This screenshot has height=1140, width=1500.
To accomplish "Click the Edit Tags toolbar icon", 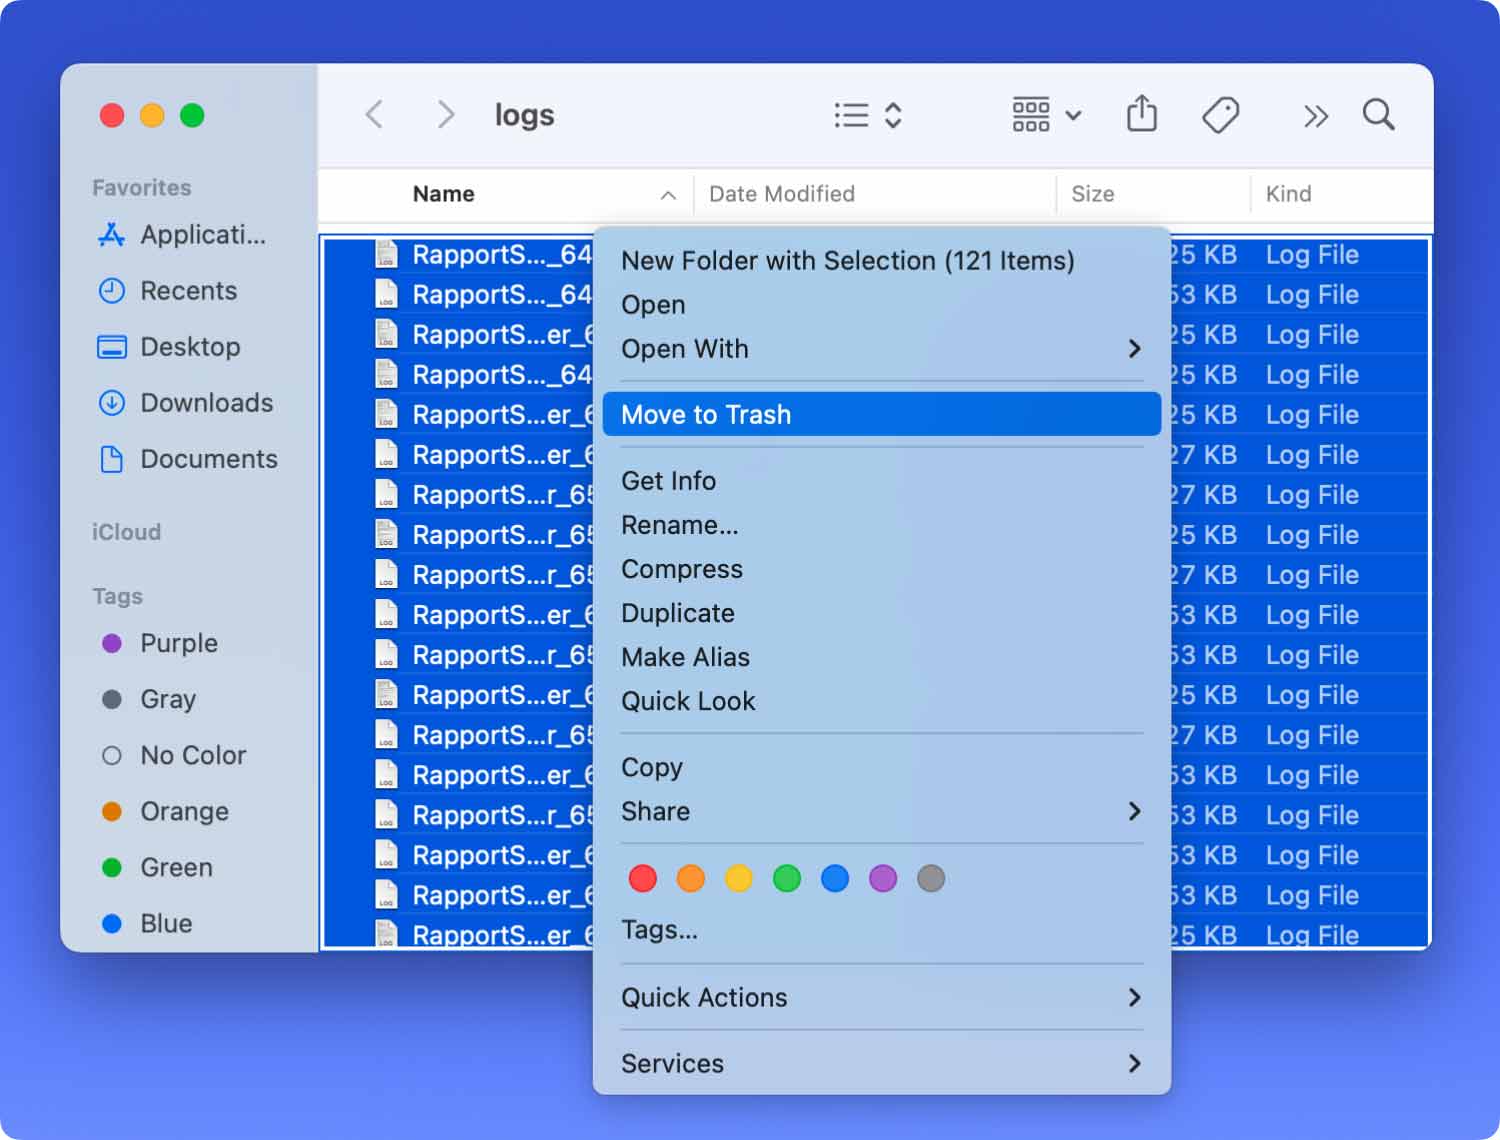I will pyautogui.click(x=1220, y=115).
